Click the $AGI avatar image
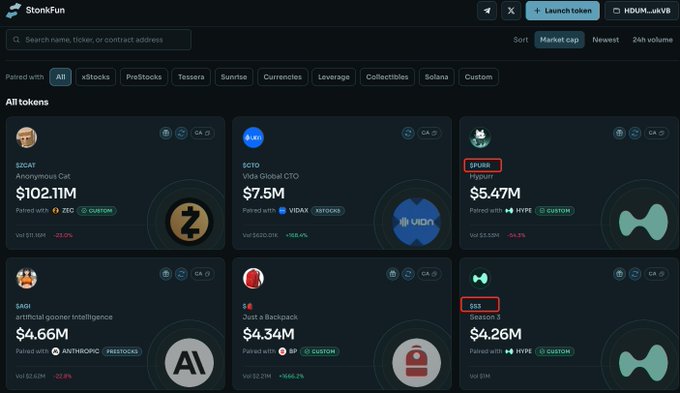This screenshot has width=680, height=393. 26,278
